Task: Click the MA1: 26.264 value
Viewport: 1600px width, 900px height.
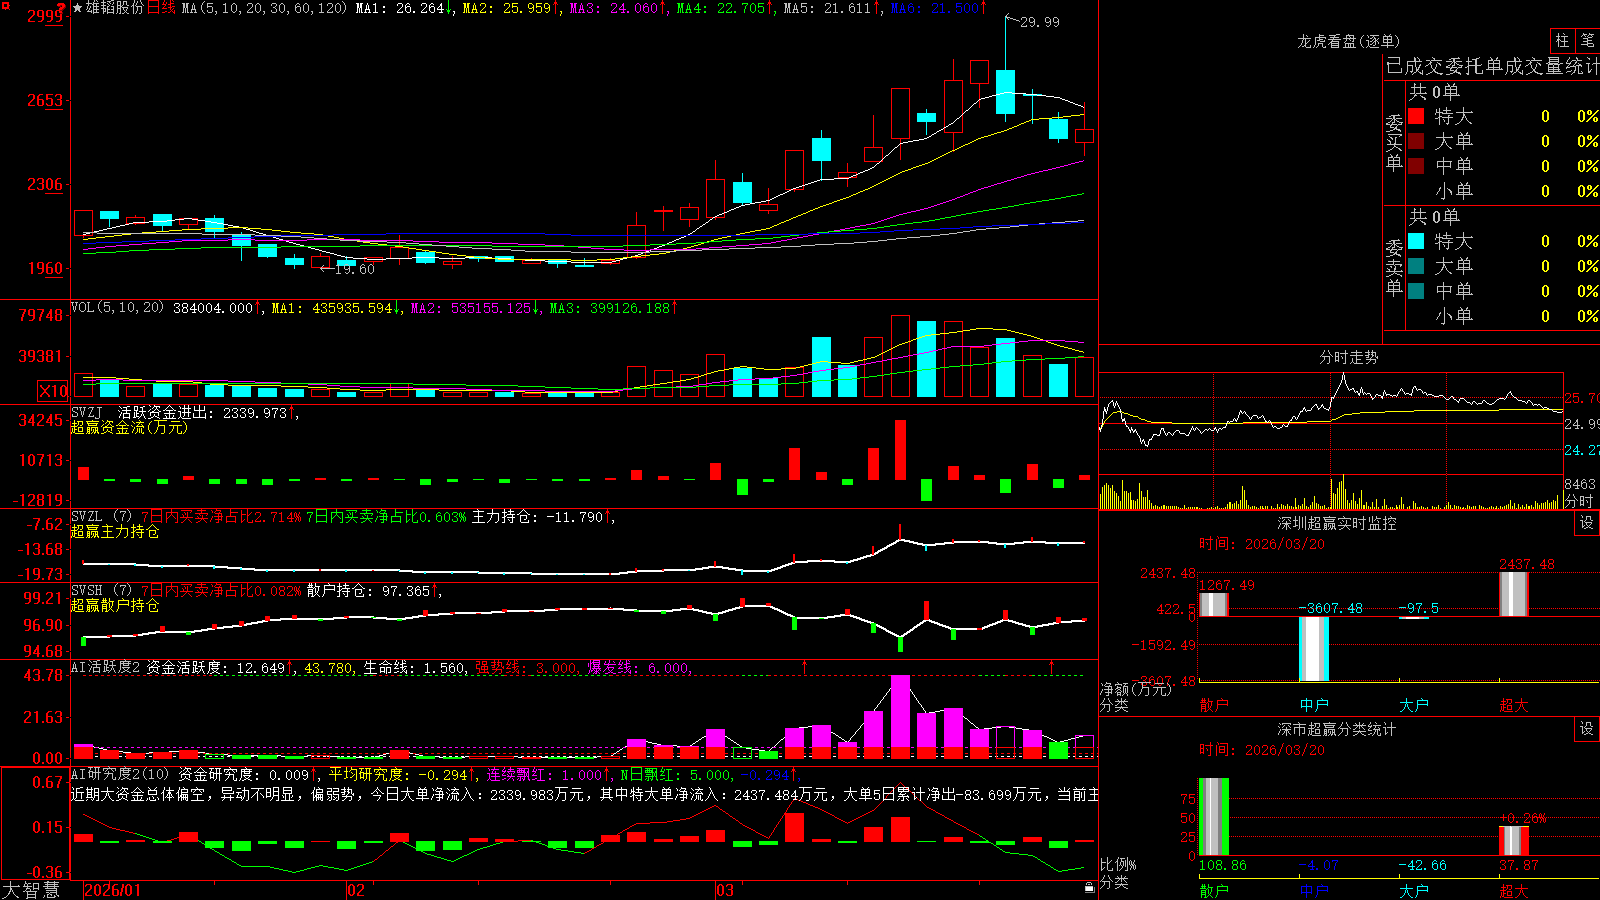Action: pos(400,8)
